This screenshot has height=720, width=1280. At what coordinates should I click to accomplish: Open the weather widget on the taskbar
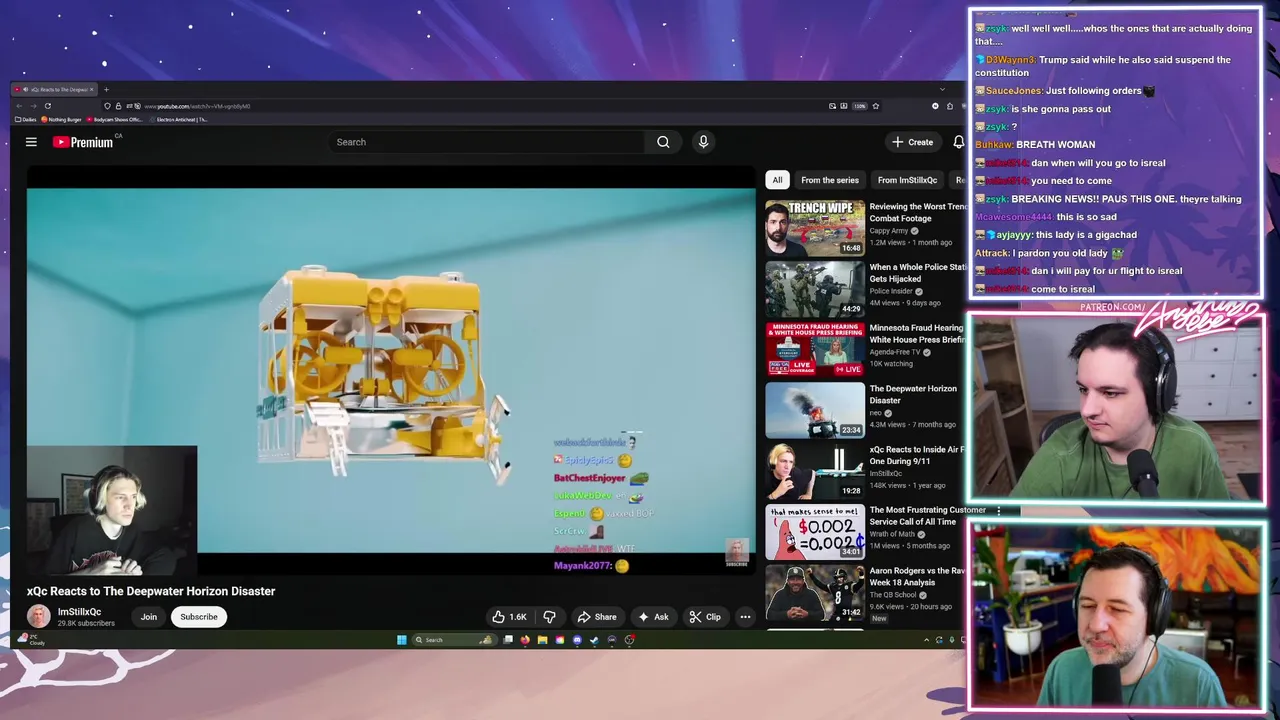(x=32, y=640)
